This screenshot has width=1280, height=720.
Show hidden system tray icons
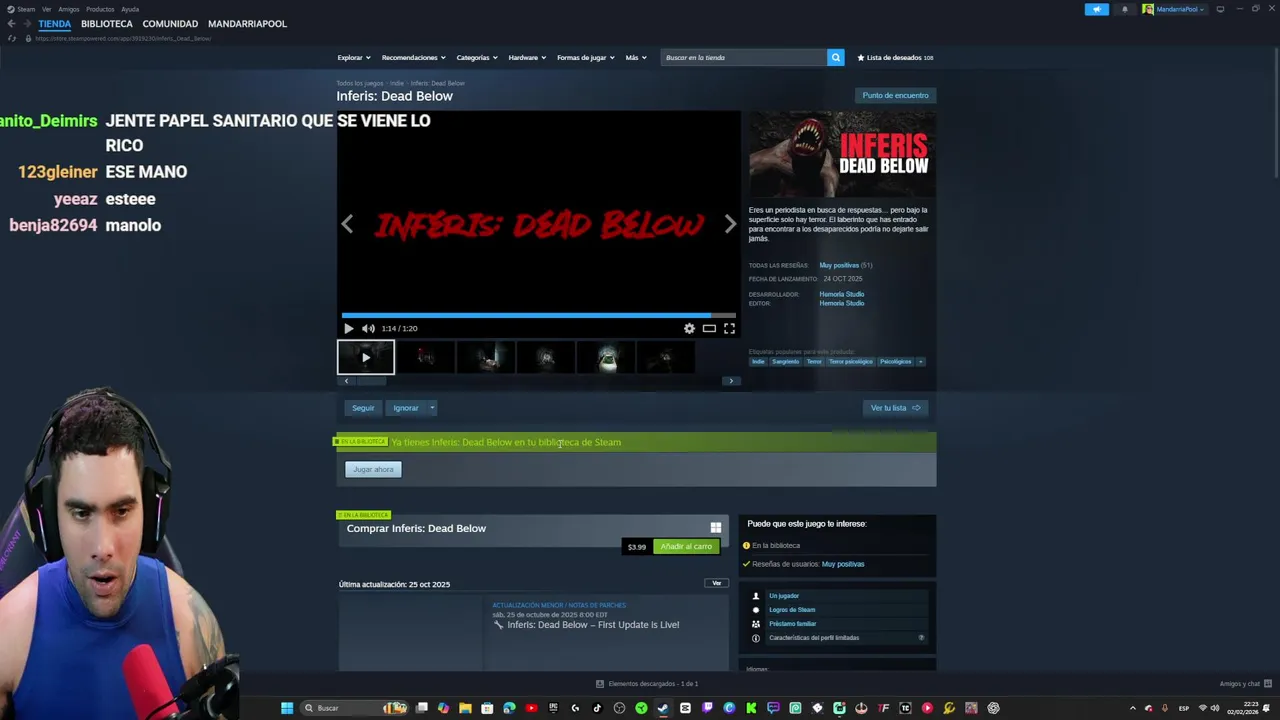coord(1132,708)
